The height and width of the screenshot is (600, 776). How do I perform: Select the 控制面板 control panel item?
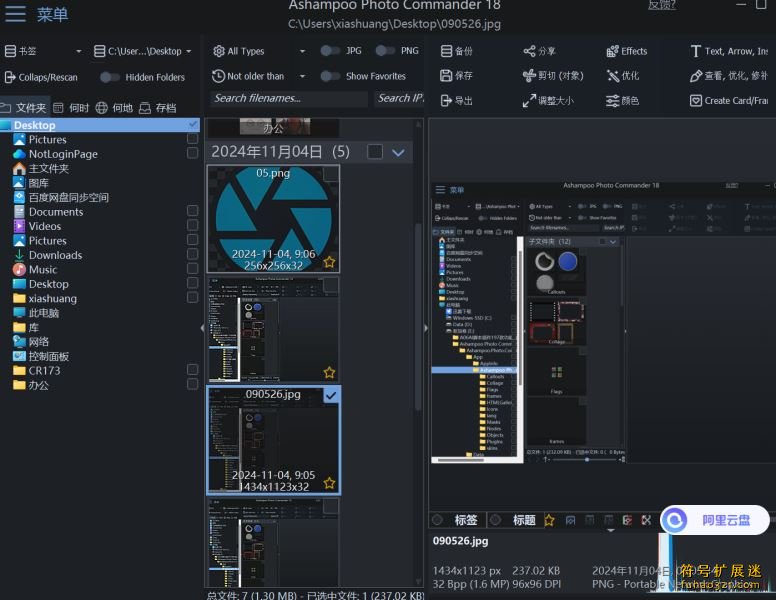click(x=42, y=356)
